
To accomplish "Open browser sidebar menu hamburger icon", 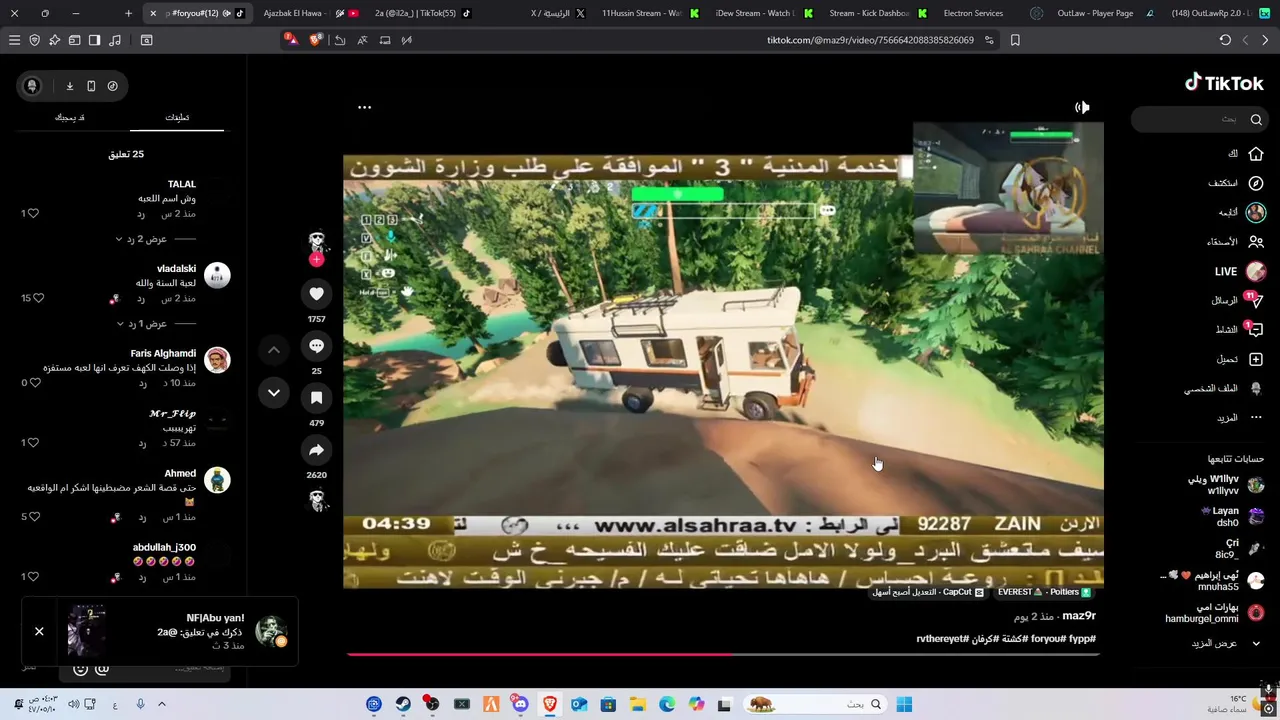I will tap(14, 40).
